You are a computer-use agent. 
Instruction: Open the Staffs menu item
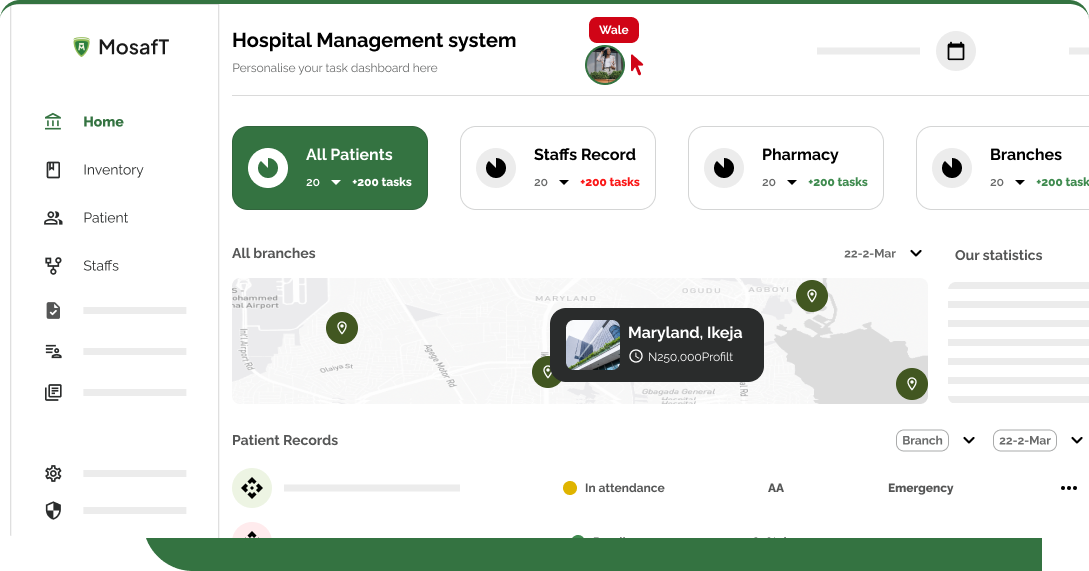pyautogui.click(x=101, y=265)
